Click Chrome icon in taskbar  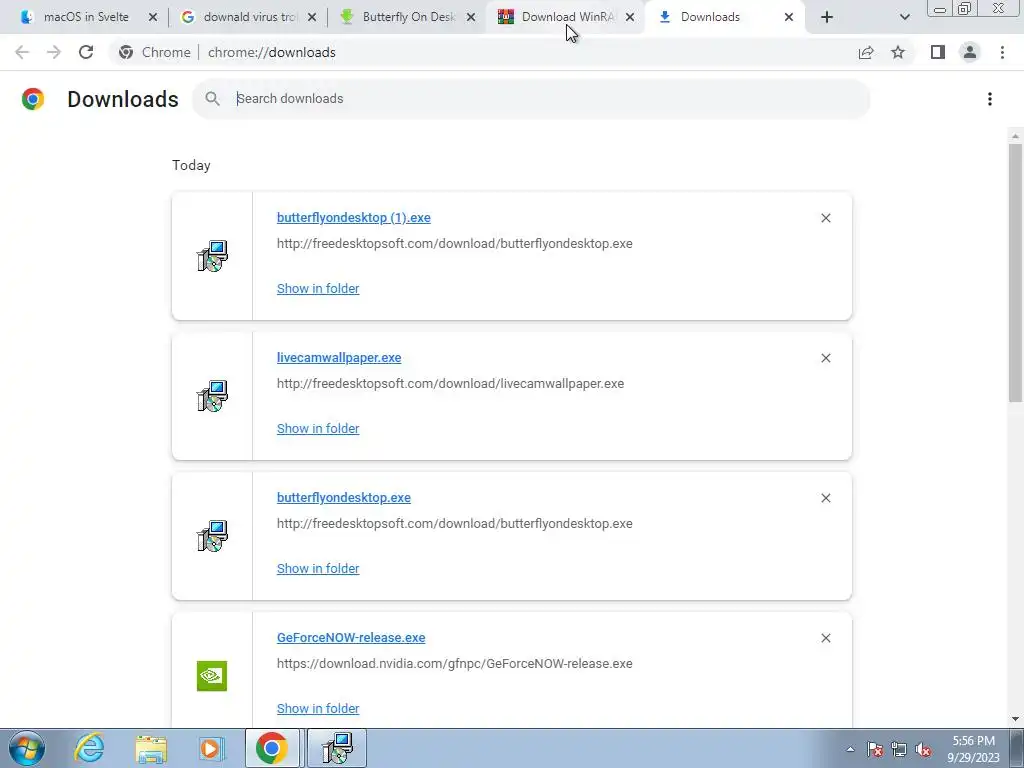click(x=272, y=748)
